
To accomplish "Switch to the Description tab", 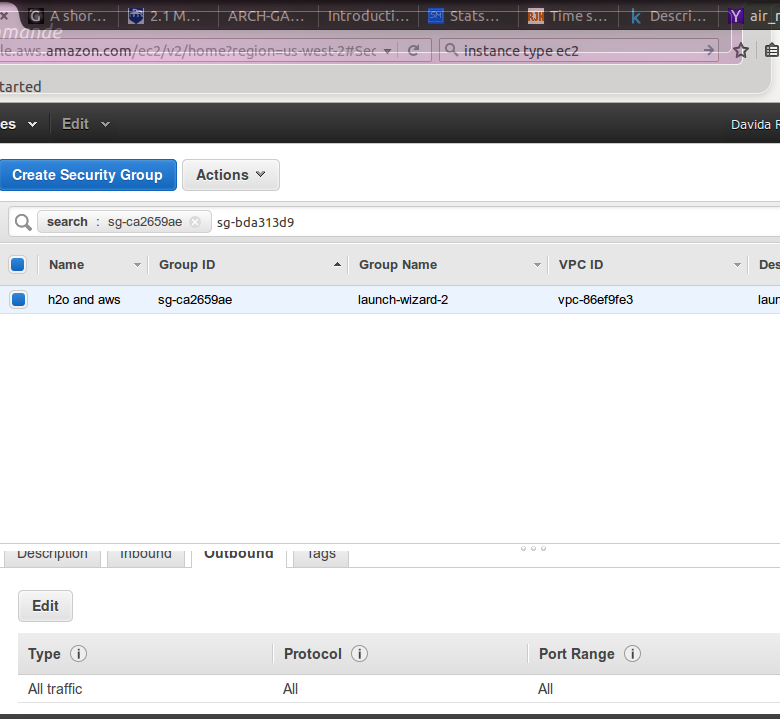I will (52, 555).
